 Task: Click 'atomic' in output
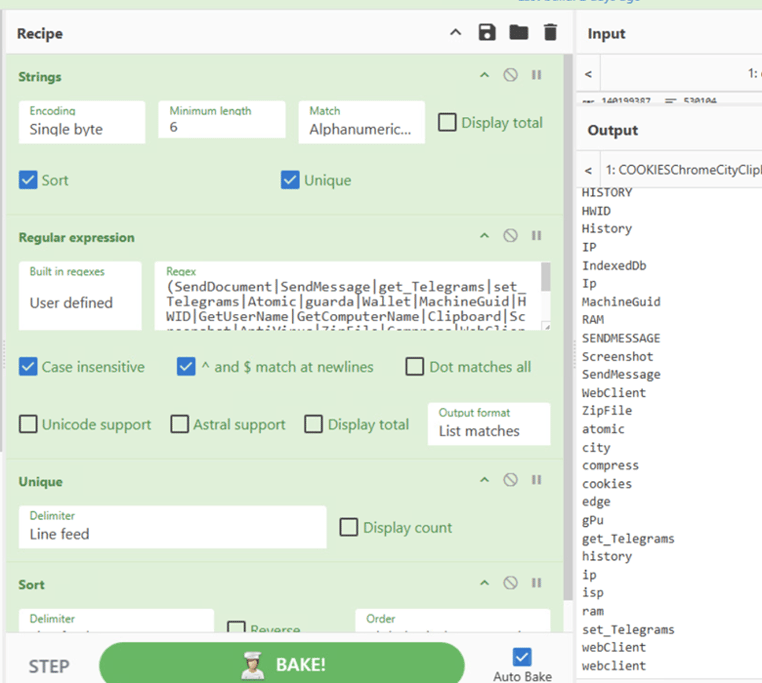[603, 429]
